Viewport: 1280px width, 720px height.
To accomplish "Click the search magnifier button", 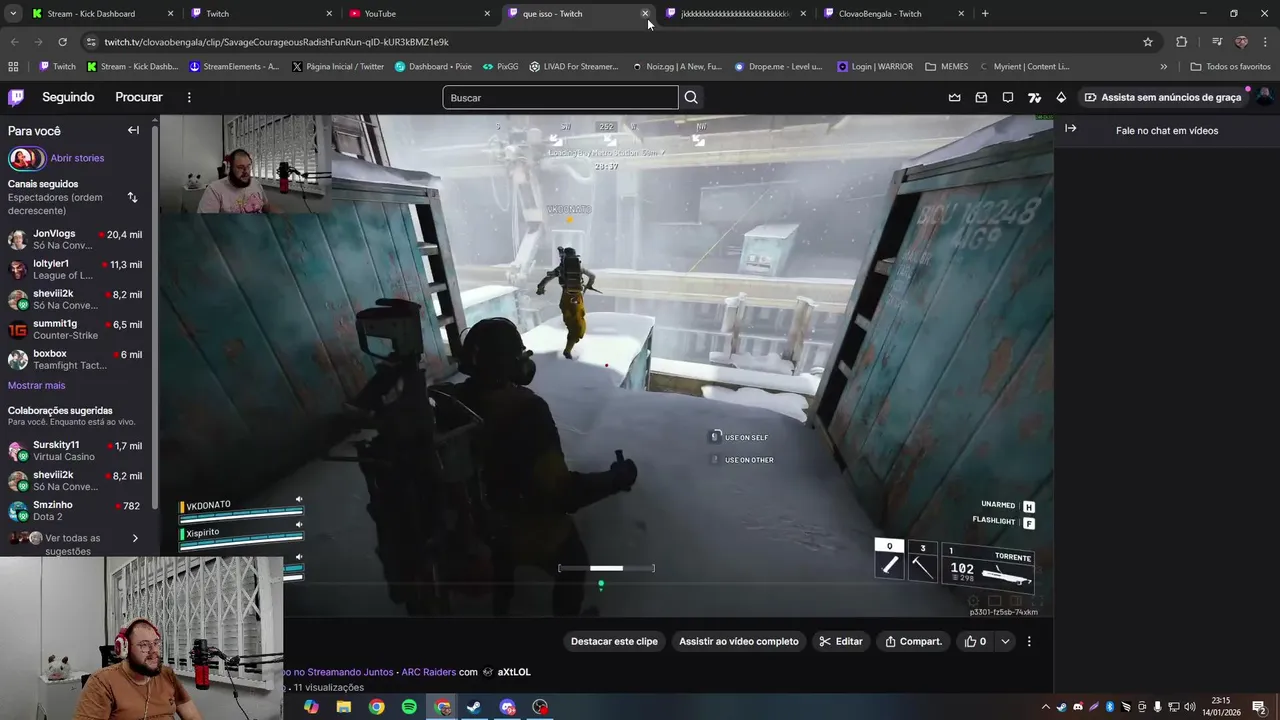I will click(x=691, y=97).
